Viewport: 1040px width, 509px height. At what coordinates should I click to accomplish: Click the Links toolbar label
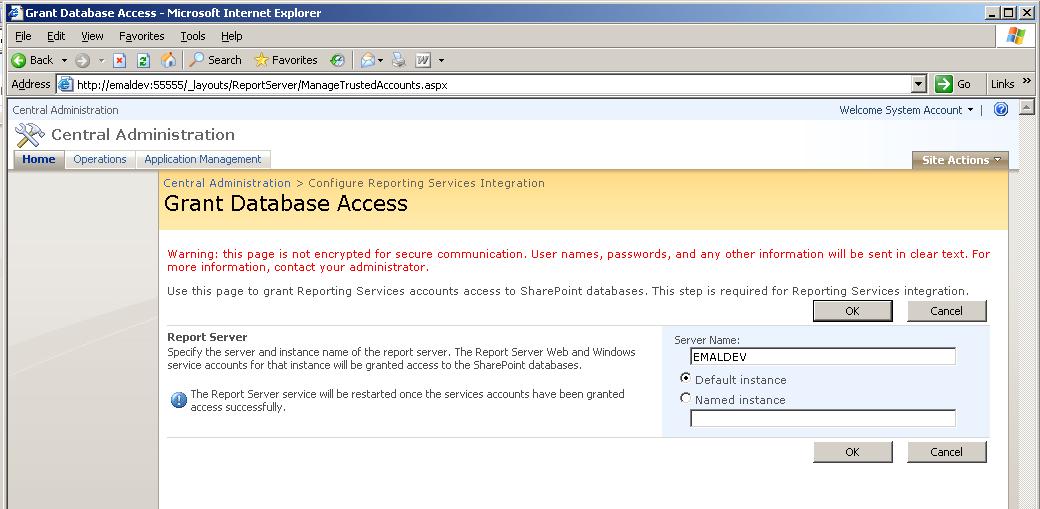(x=1002, y=84)
